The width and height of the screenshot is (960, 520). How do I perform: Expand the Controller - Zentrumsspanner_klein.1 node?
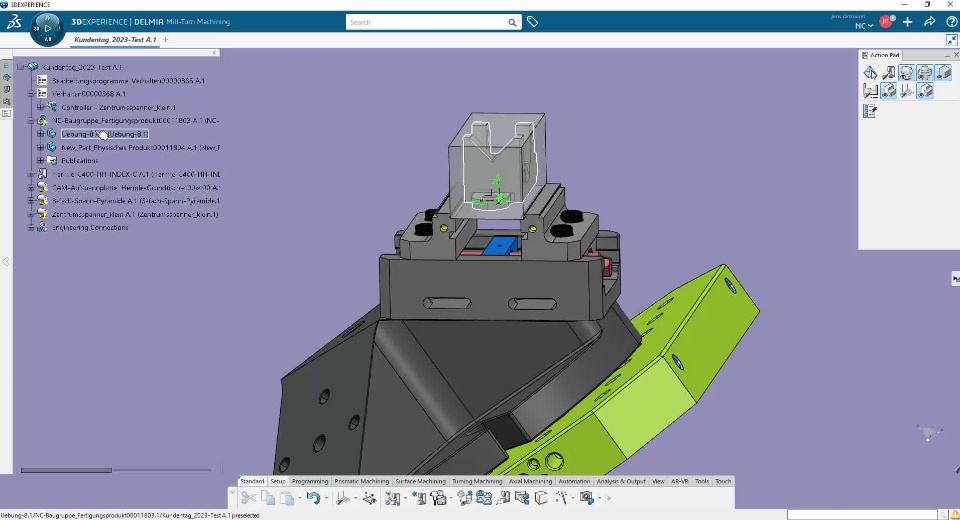pos(40,107)
